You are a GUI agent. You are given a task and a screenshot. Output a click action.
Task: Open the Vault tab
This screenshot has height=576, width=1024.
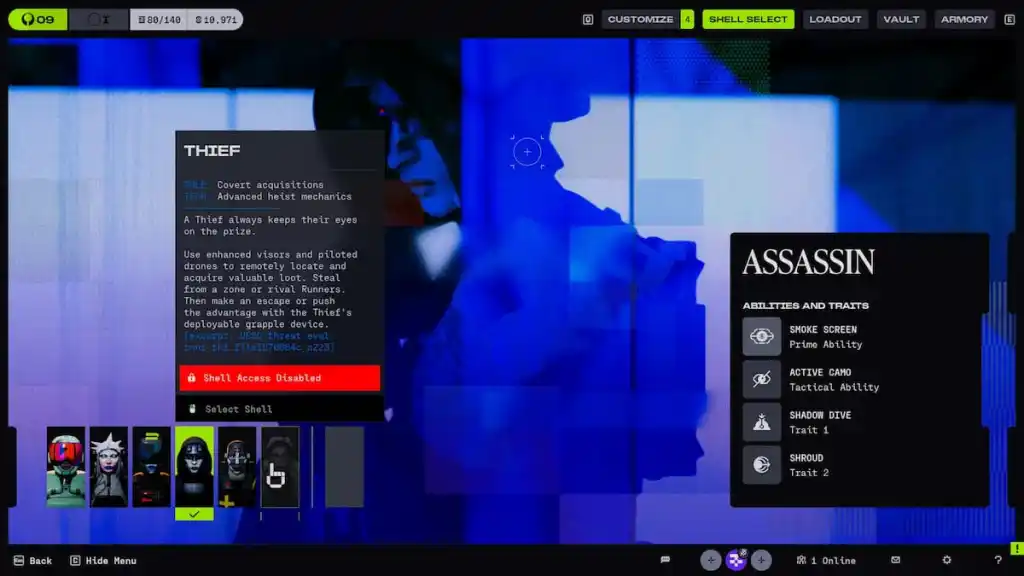click(x=901, y=20)
